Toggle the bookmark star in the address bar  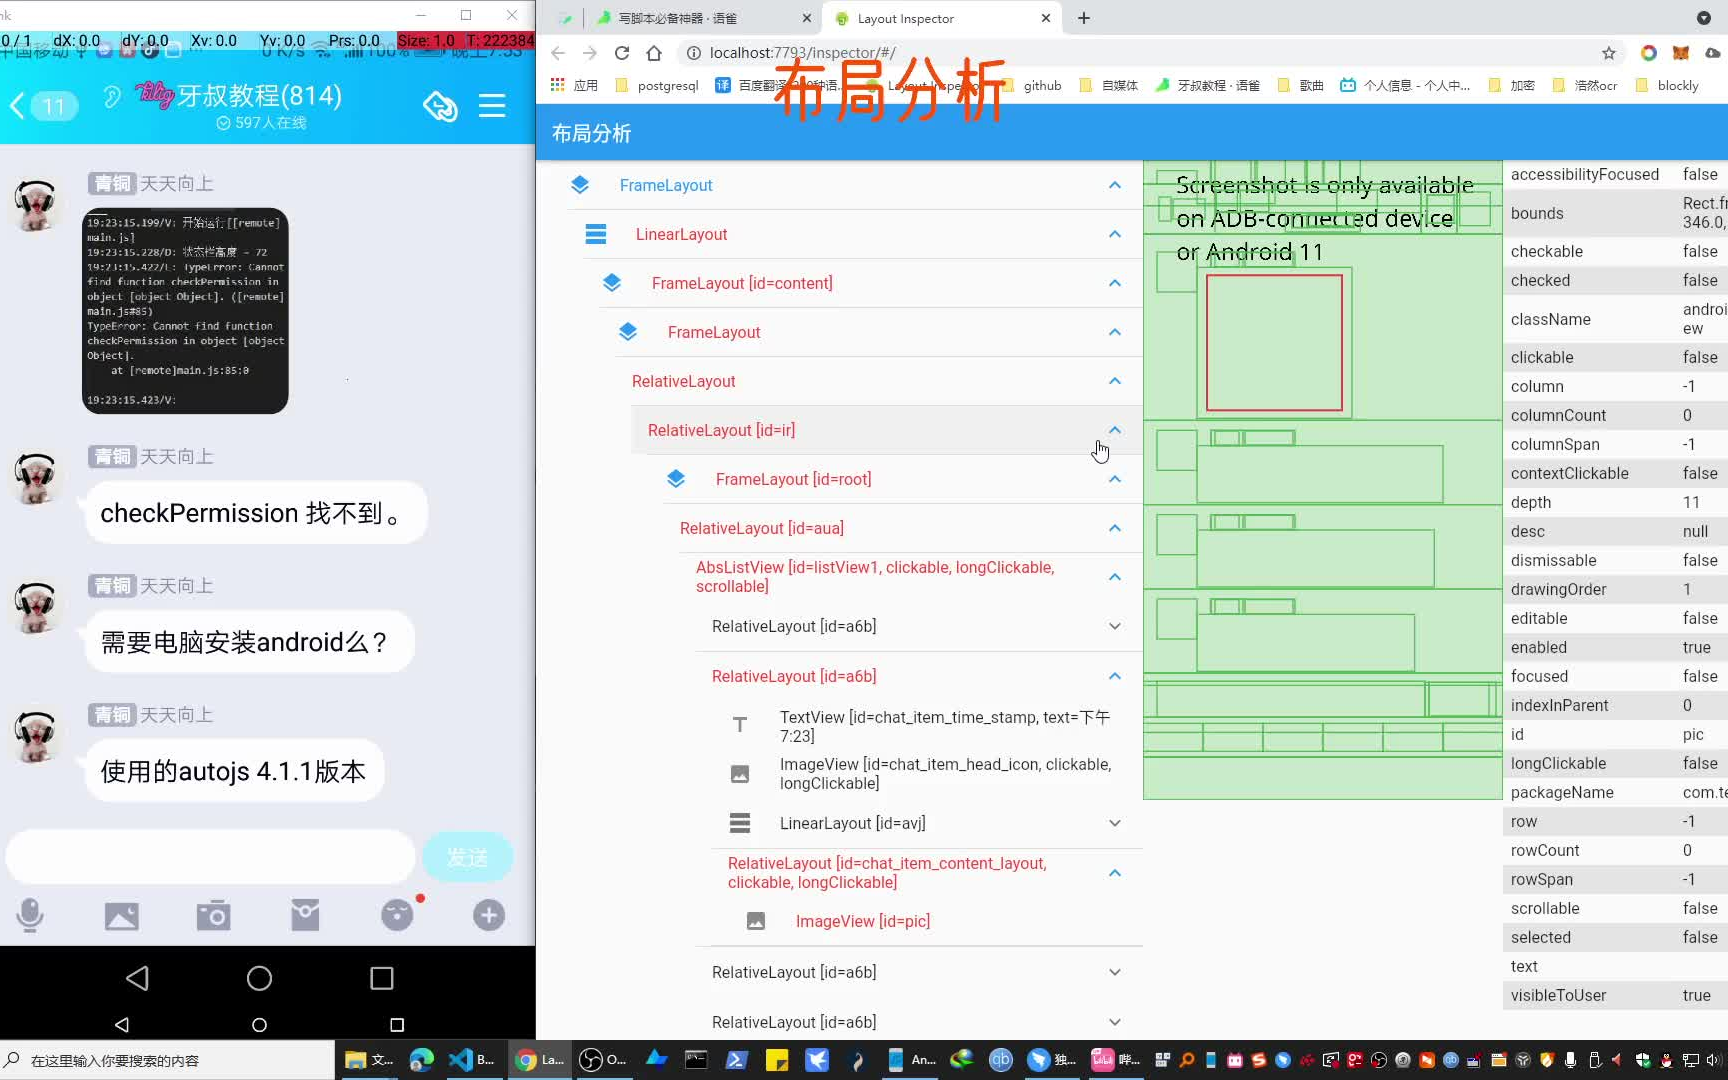pyautogui.click(x=1607, y=53)
